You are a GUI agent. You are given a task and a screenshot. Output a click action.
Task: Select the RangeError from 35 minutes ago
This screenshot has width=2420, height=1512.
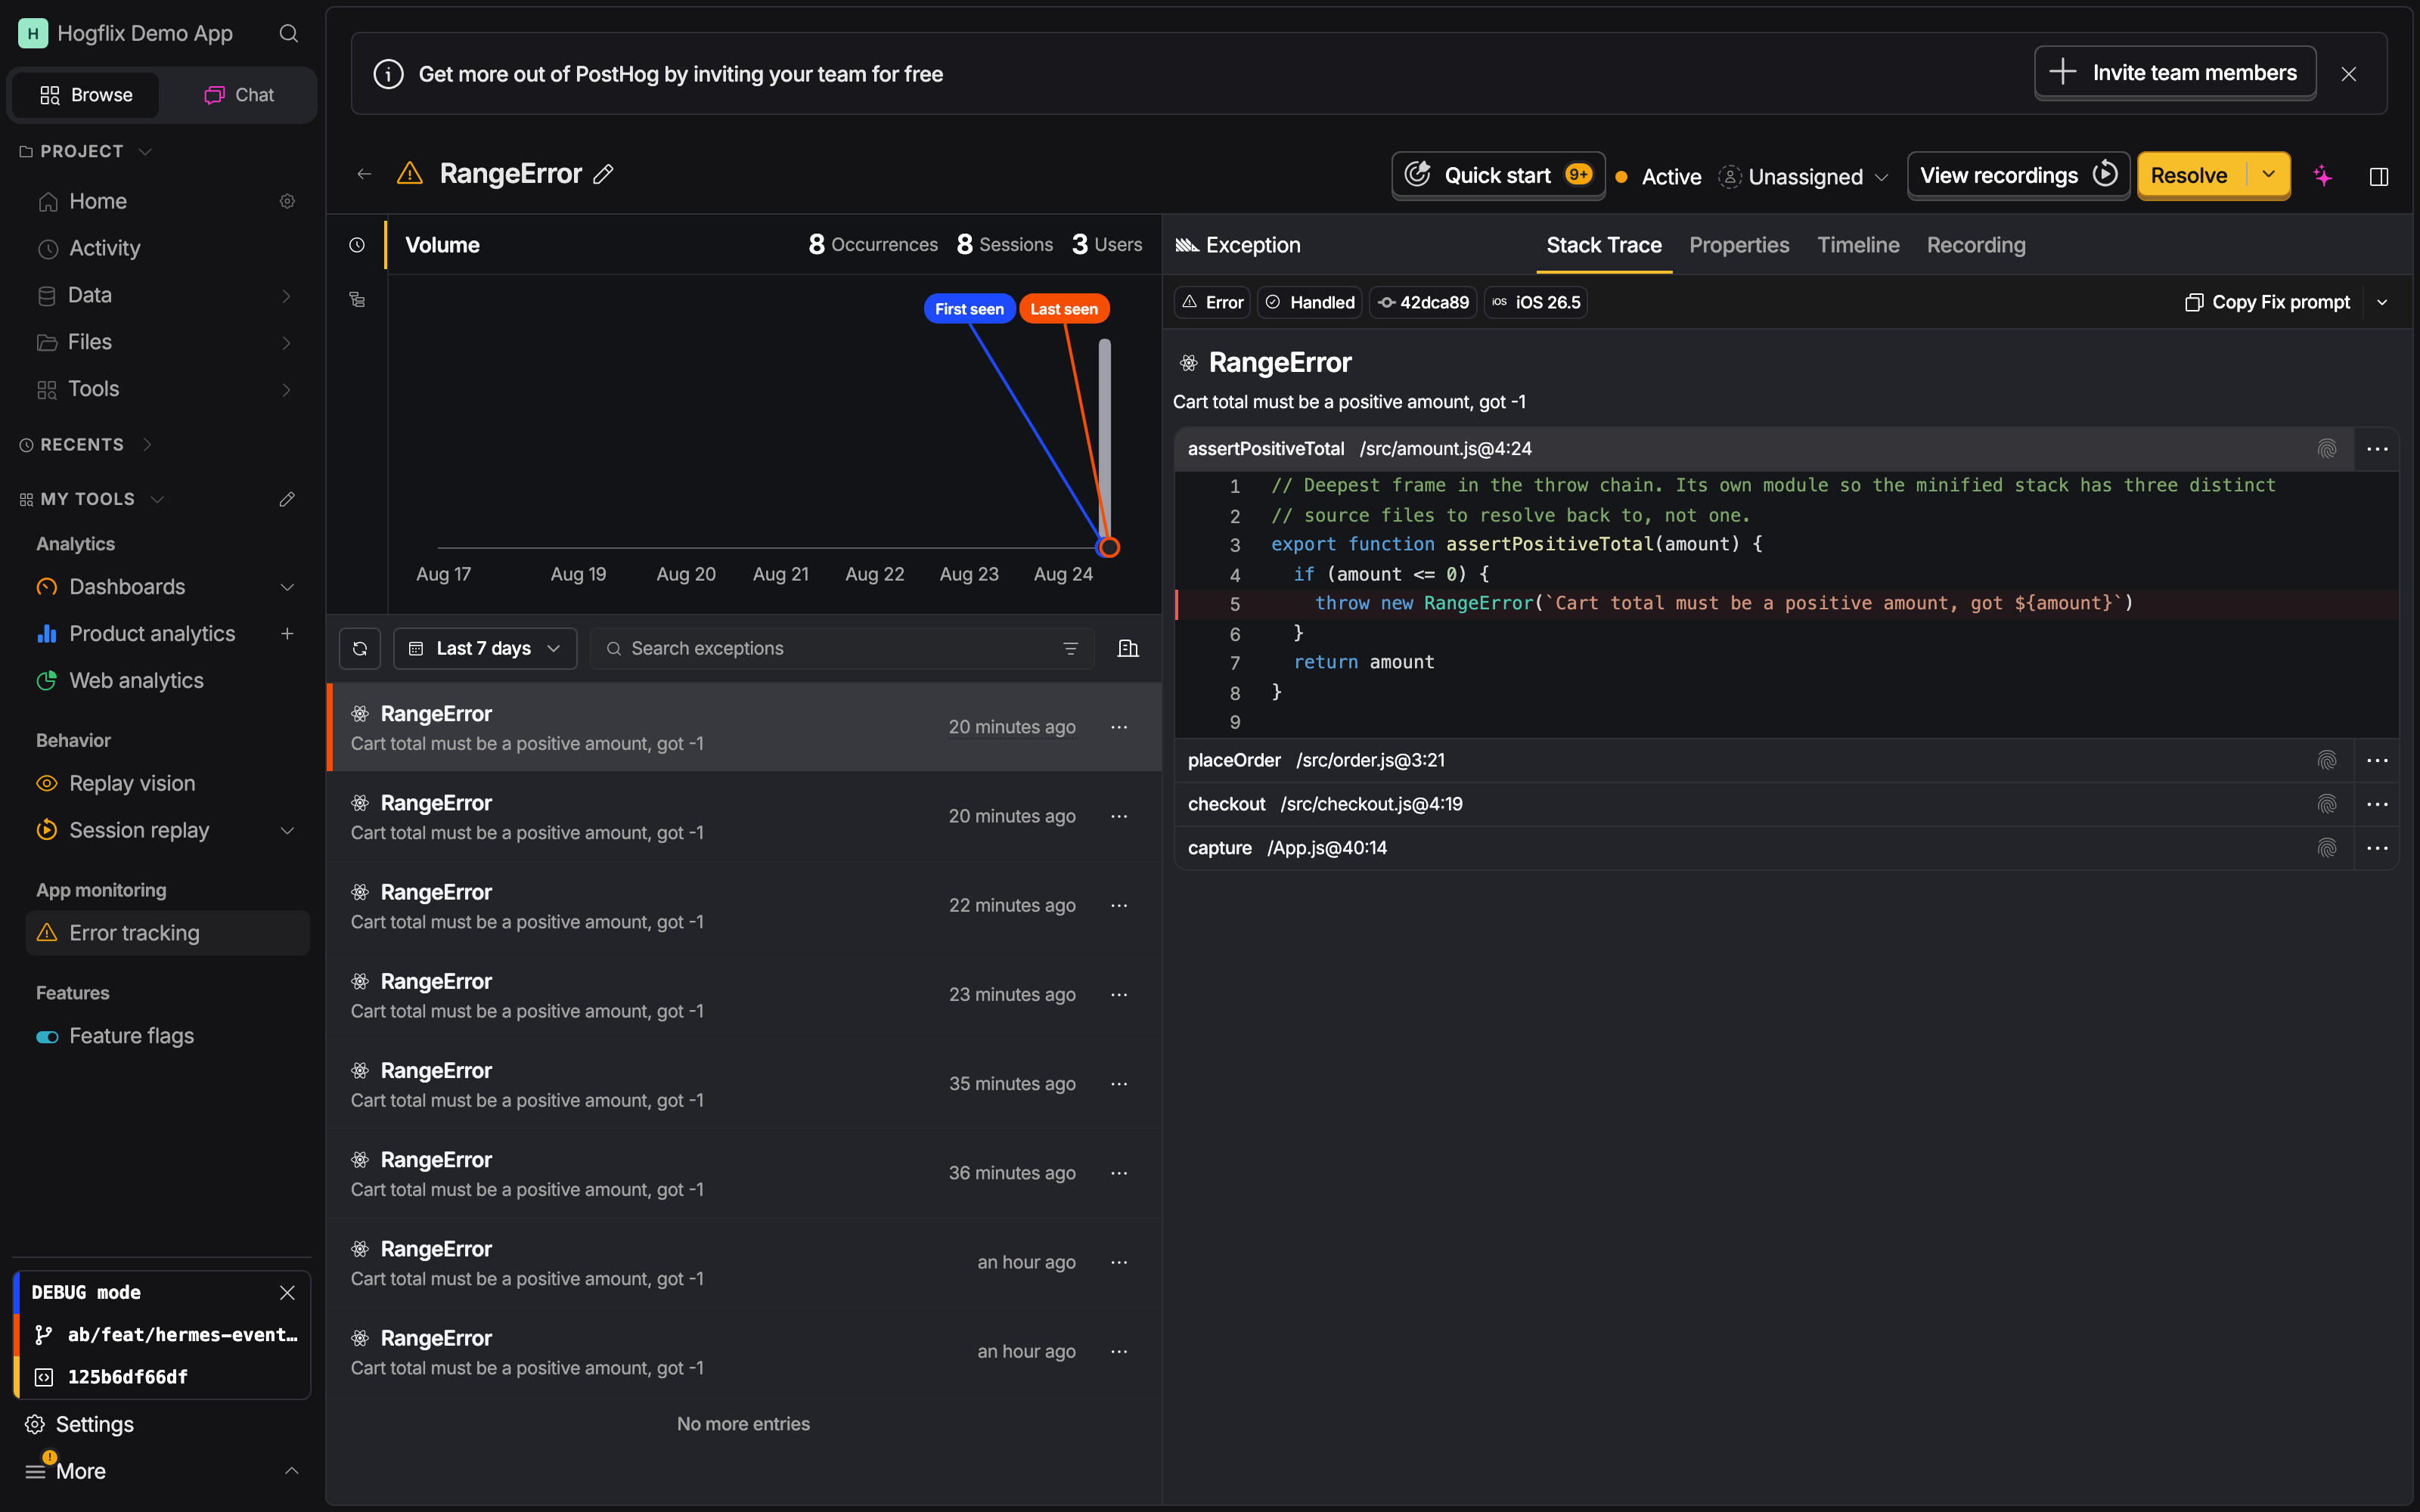pos(744,1084)
